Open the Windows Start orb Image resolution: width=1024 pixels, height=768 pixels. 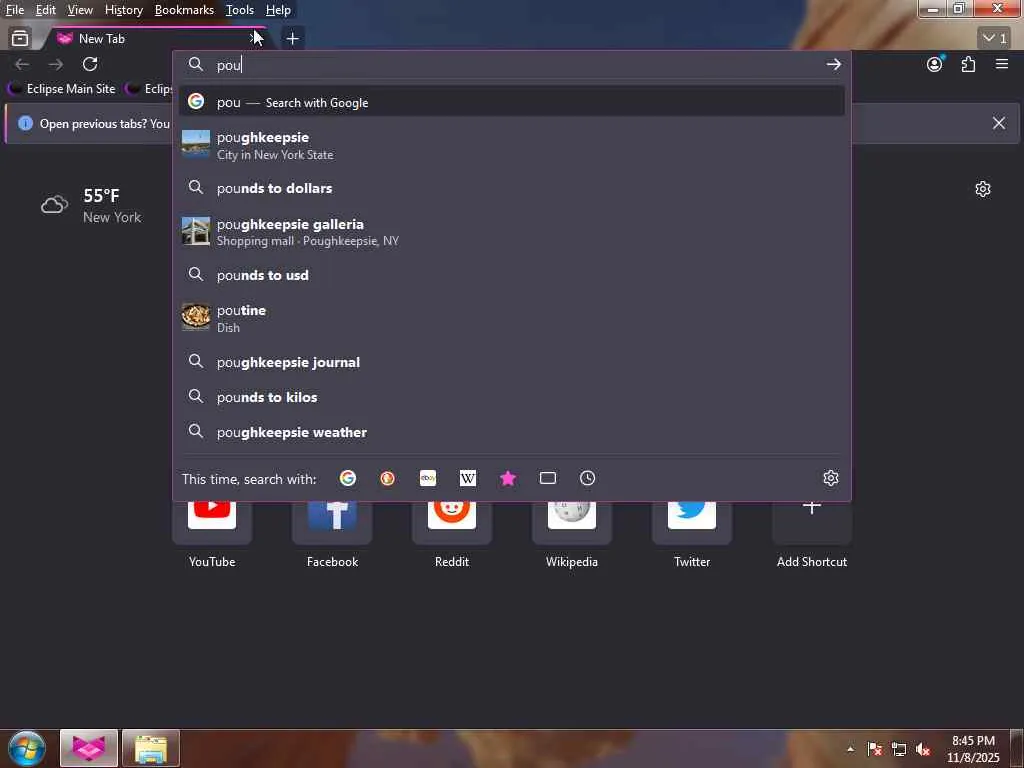(x=27, y=748)
